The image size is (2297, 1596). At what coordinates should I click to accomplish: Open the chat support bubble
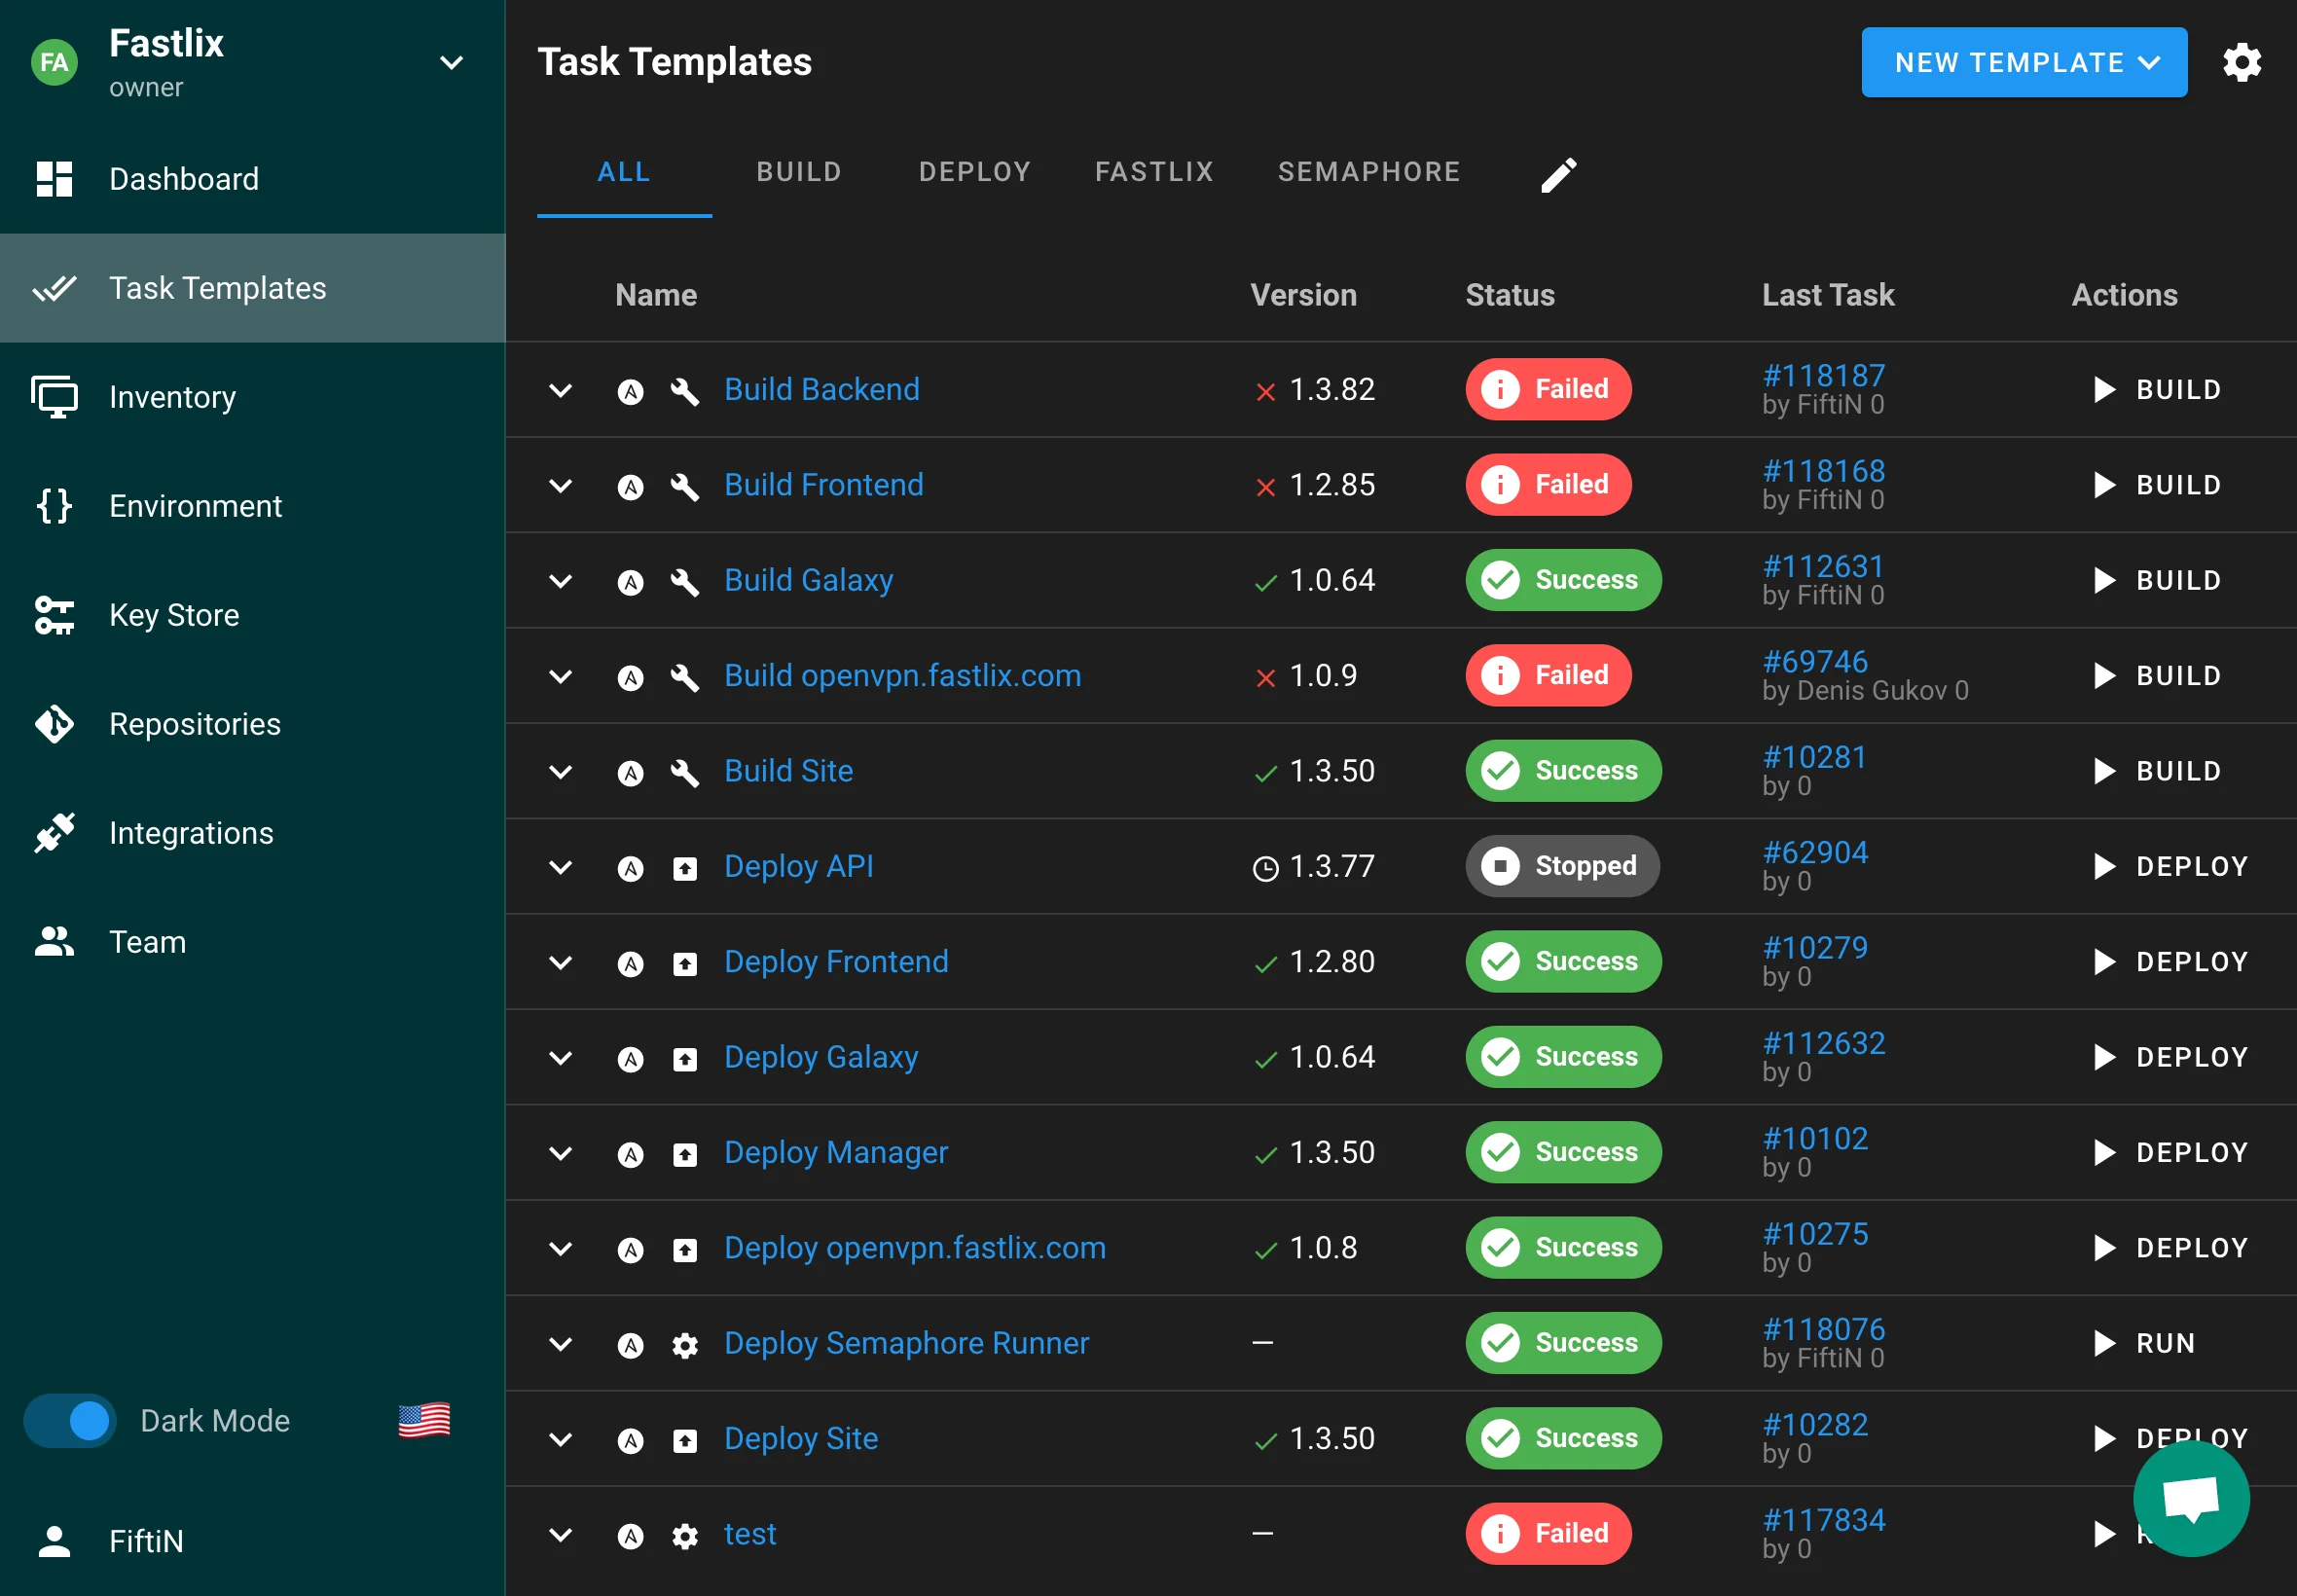coord(2190,1498)
